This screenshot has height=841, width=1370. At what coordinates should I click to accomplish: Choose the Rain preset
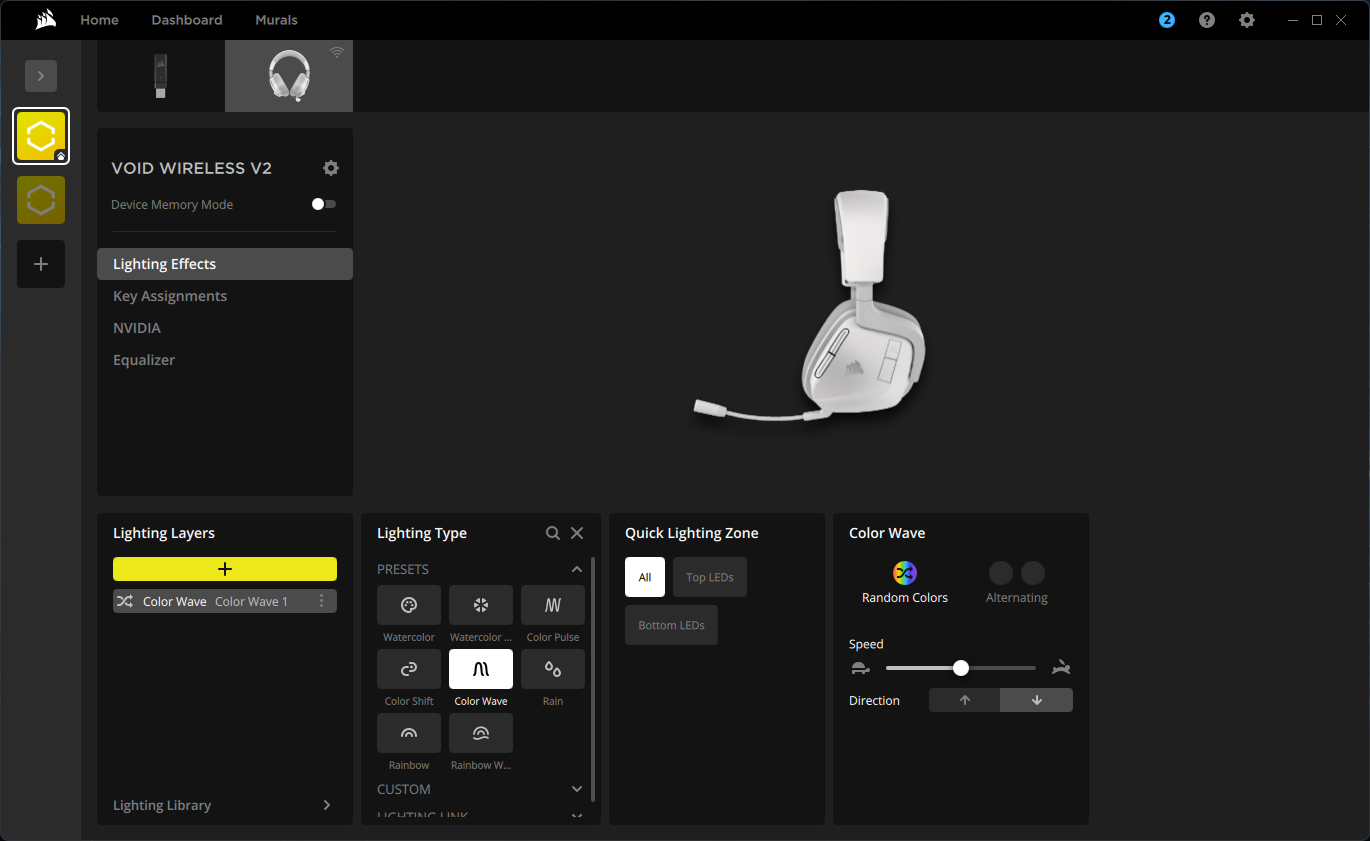point(553,669)
